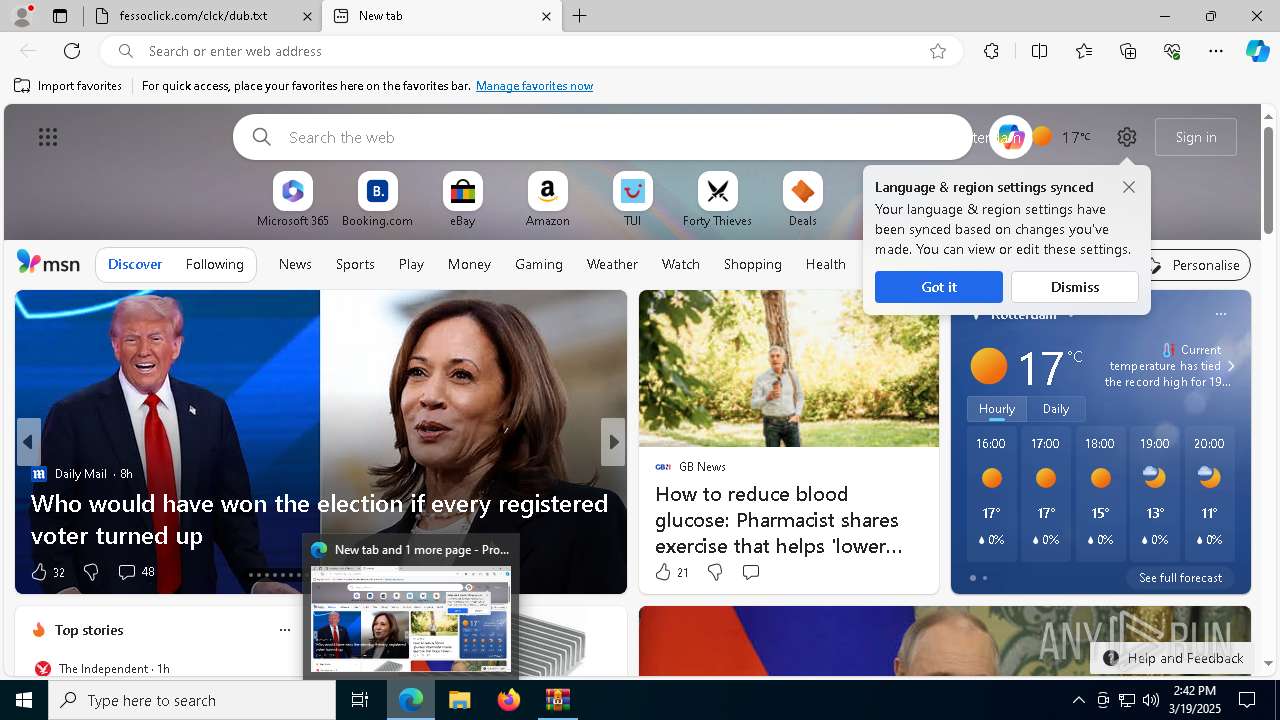1280x720 pixels.
Task: Click Import favorites
Action: point(68,86)
